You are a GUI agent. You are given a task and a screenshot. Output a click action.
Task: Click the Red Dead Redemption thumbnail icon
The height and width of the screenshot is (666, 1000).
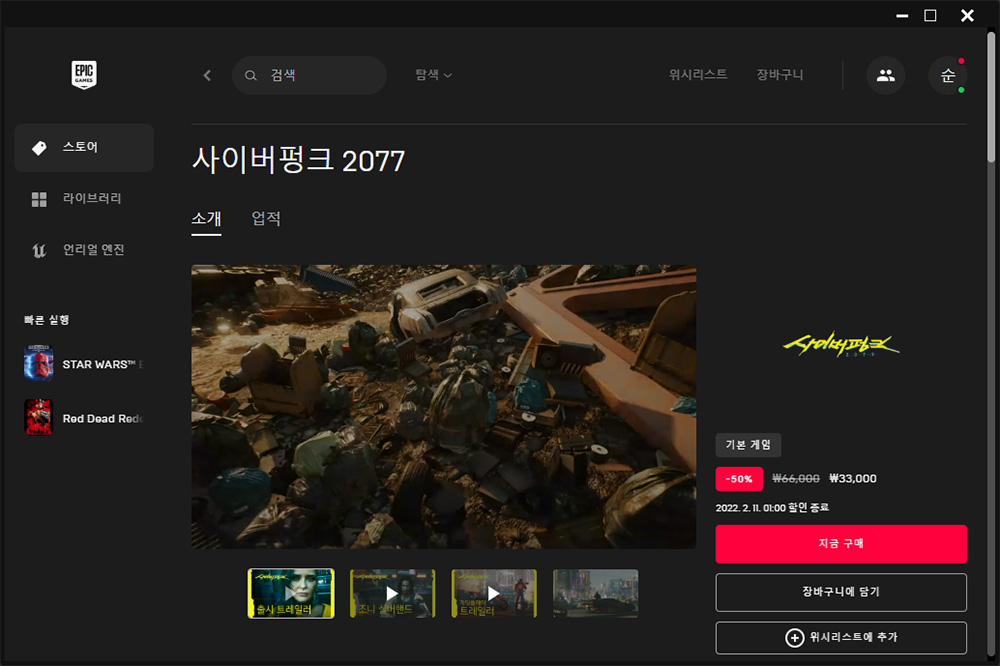pyautogui.click(x=38, y=417)
